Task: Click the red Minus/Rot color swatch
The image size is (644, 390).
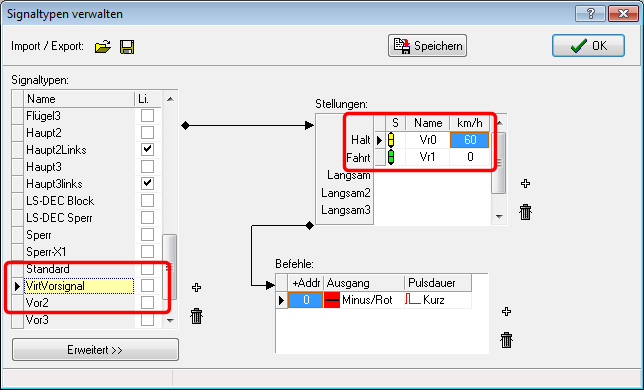Action: click(332, 300)
